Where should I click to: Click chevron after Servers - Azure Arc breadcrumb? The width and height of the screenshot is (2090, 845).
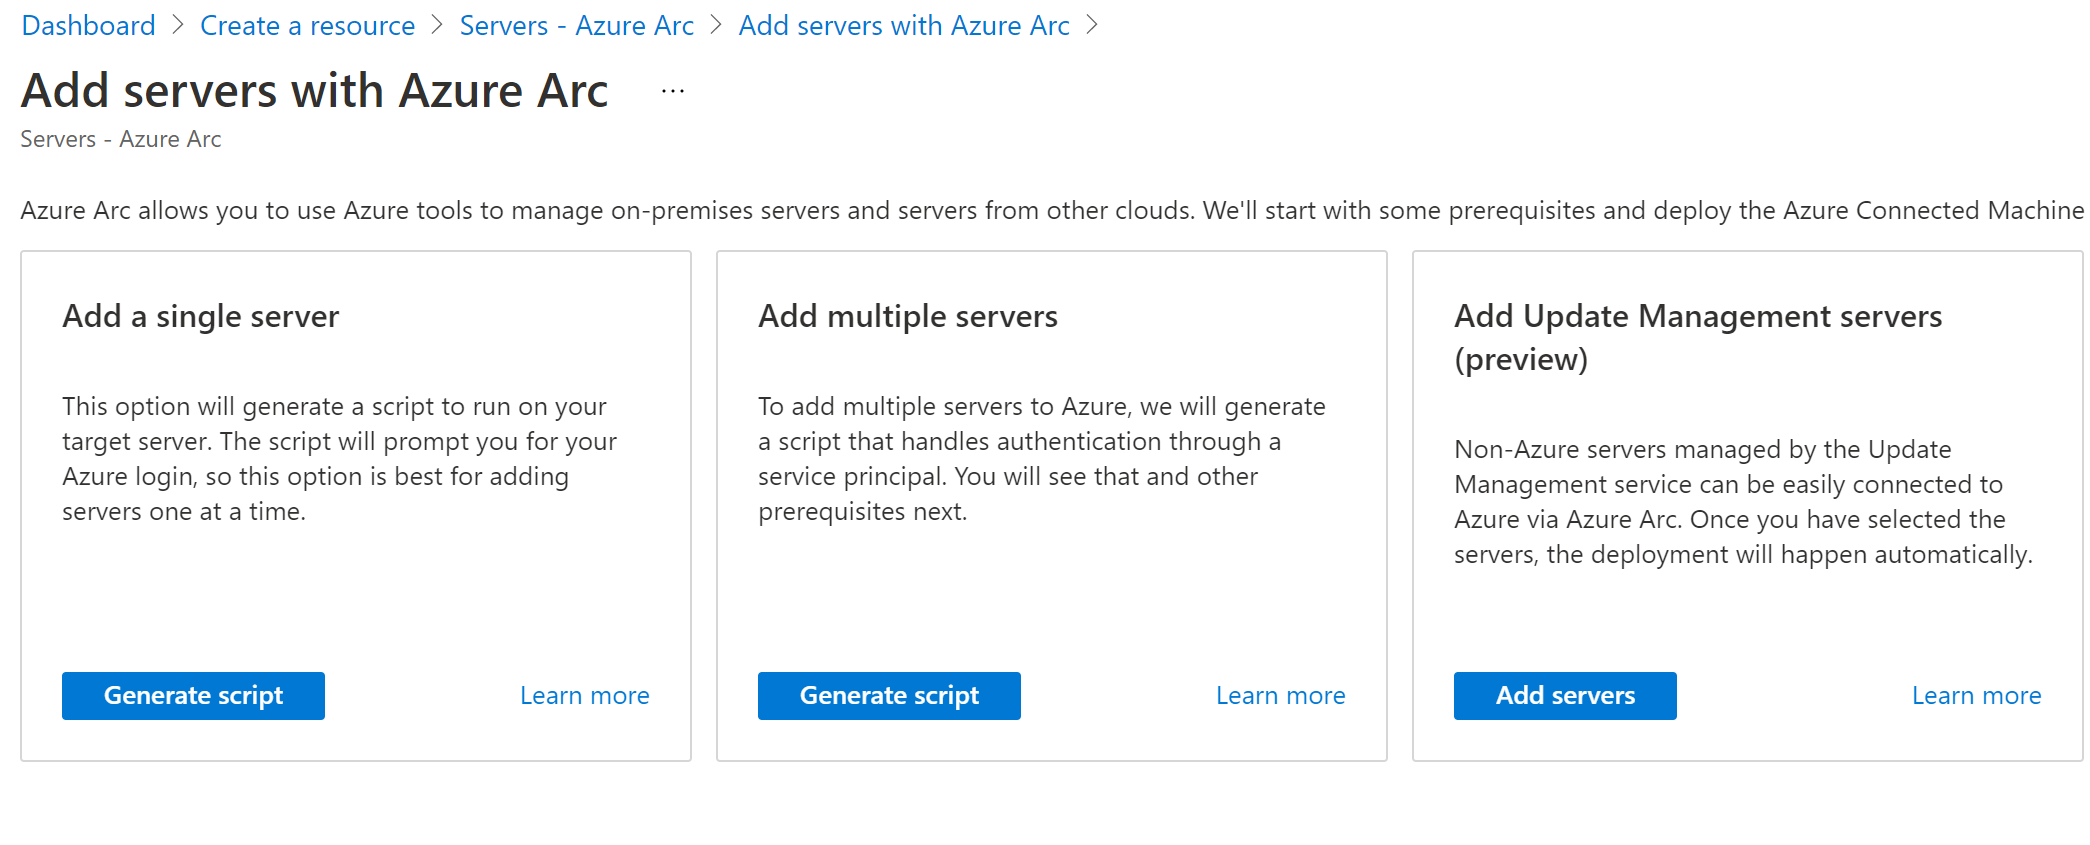[716, 26]
